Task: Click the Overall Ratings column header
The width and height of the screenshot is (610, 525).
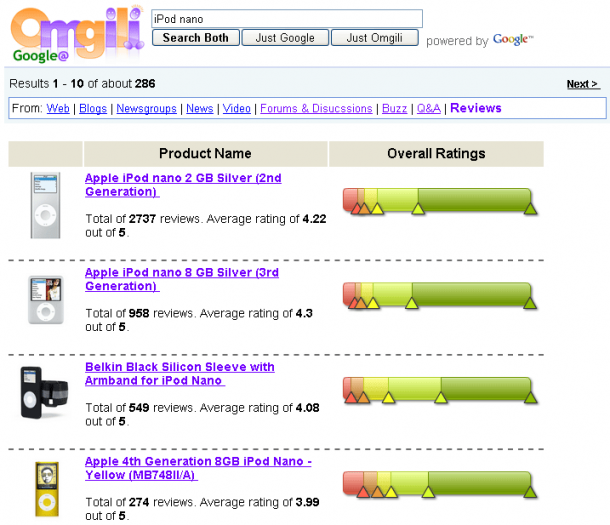Action: point(436,154)
